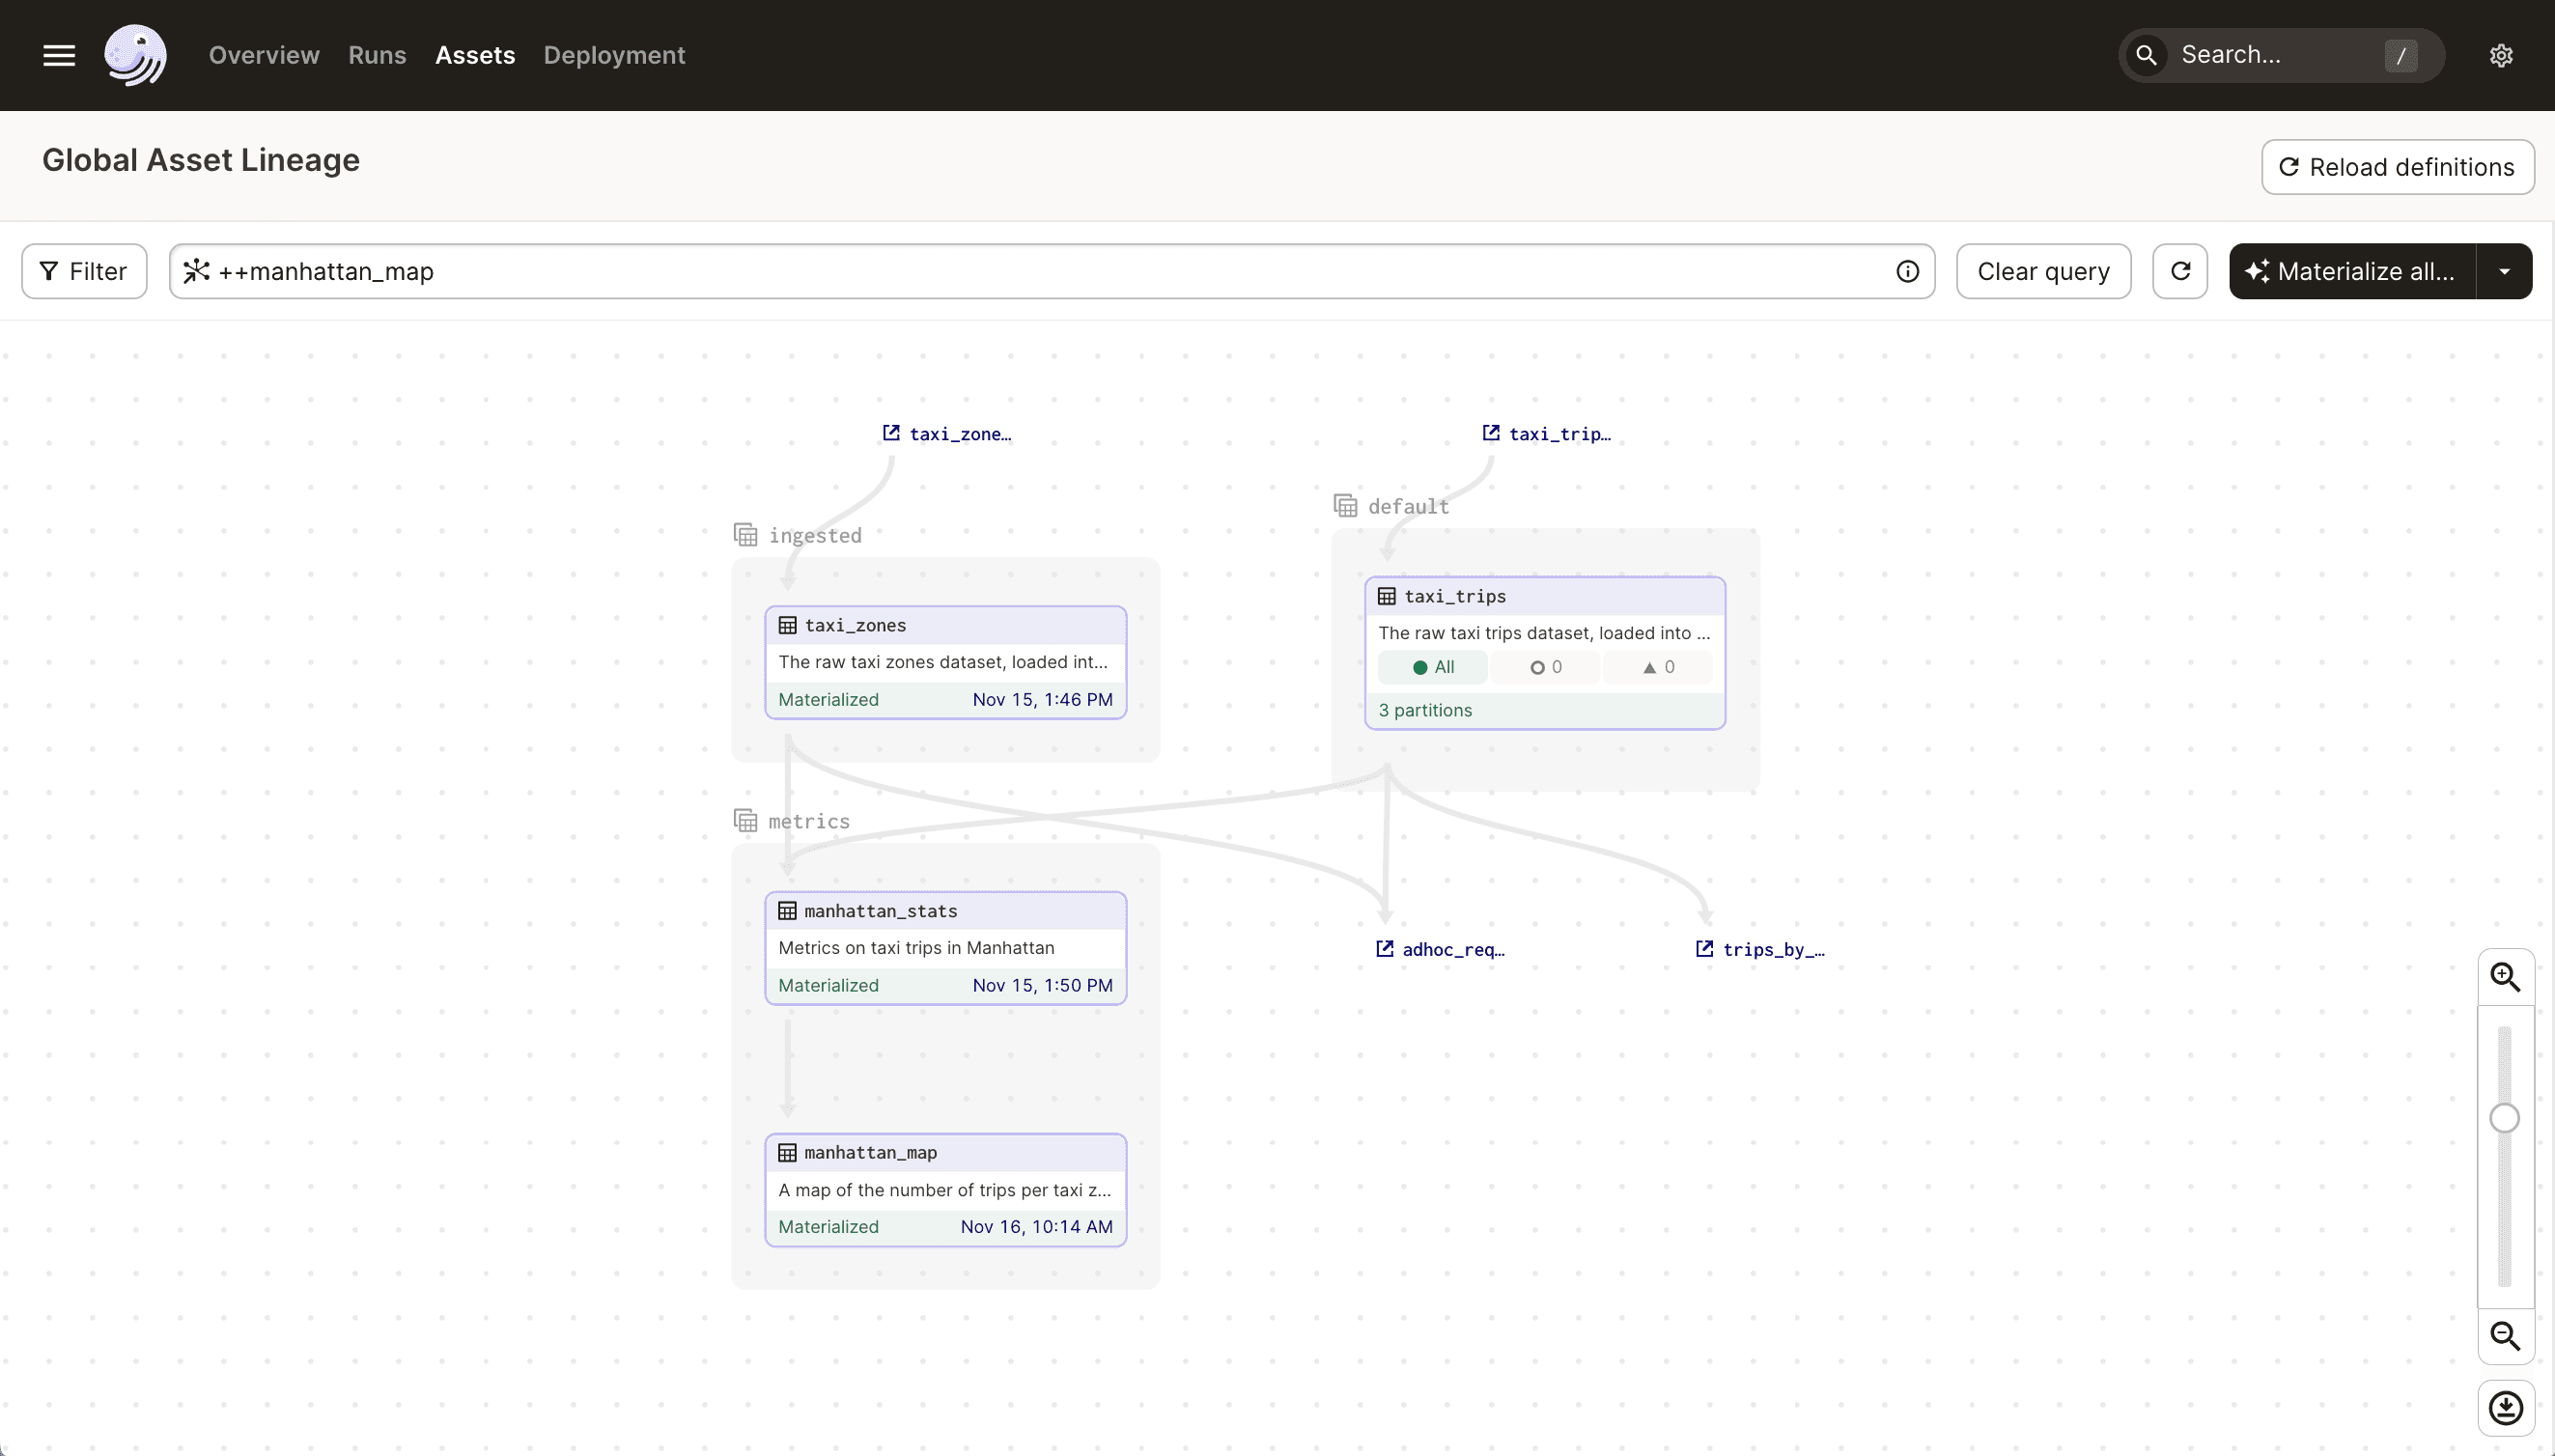Click the query syntax info icon

click(x=1906, y=271)
